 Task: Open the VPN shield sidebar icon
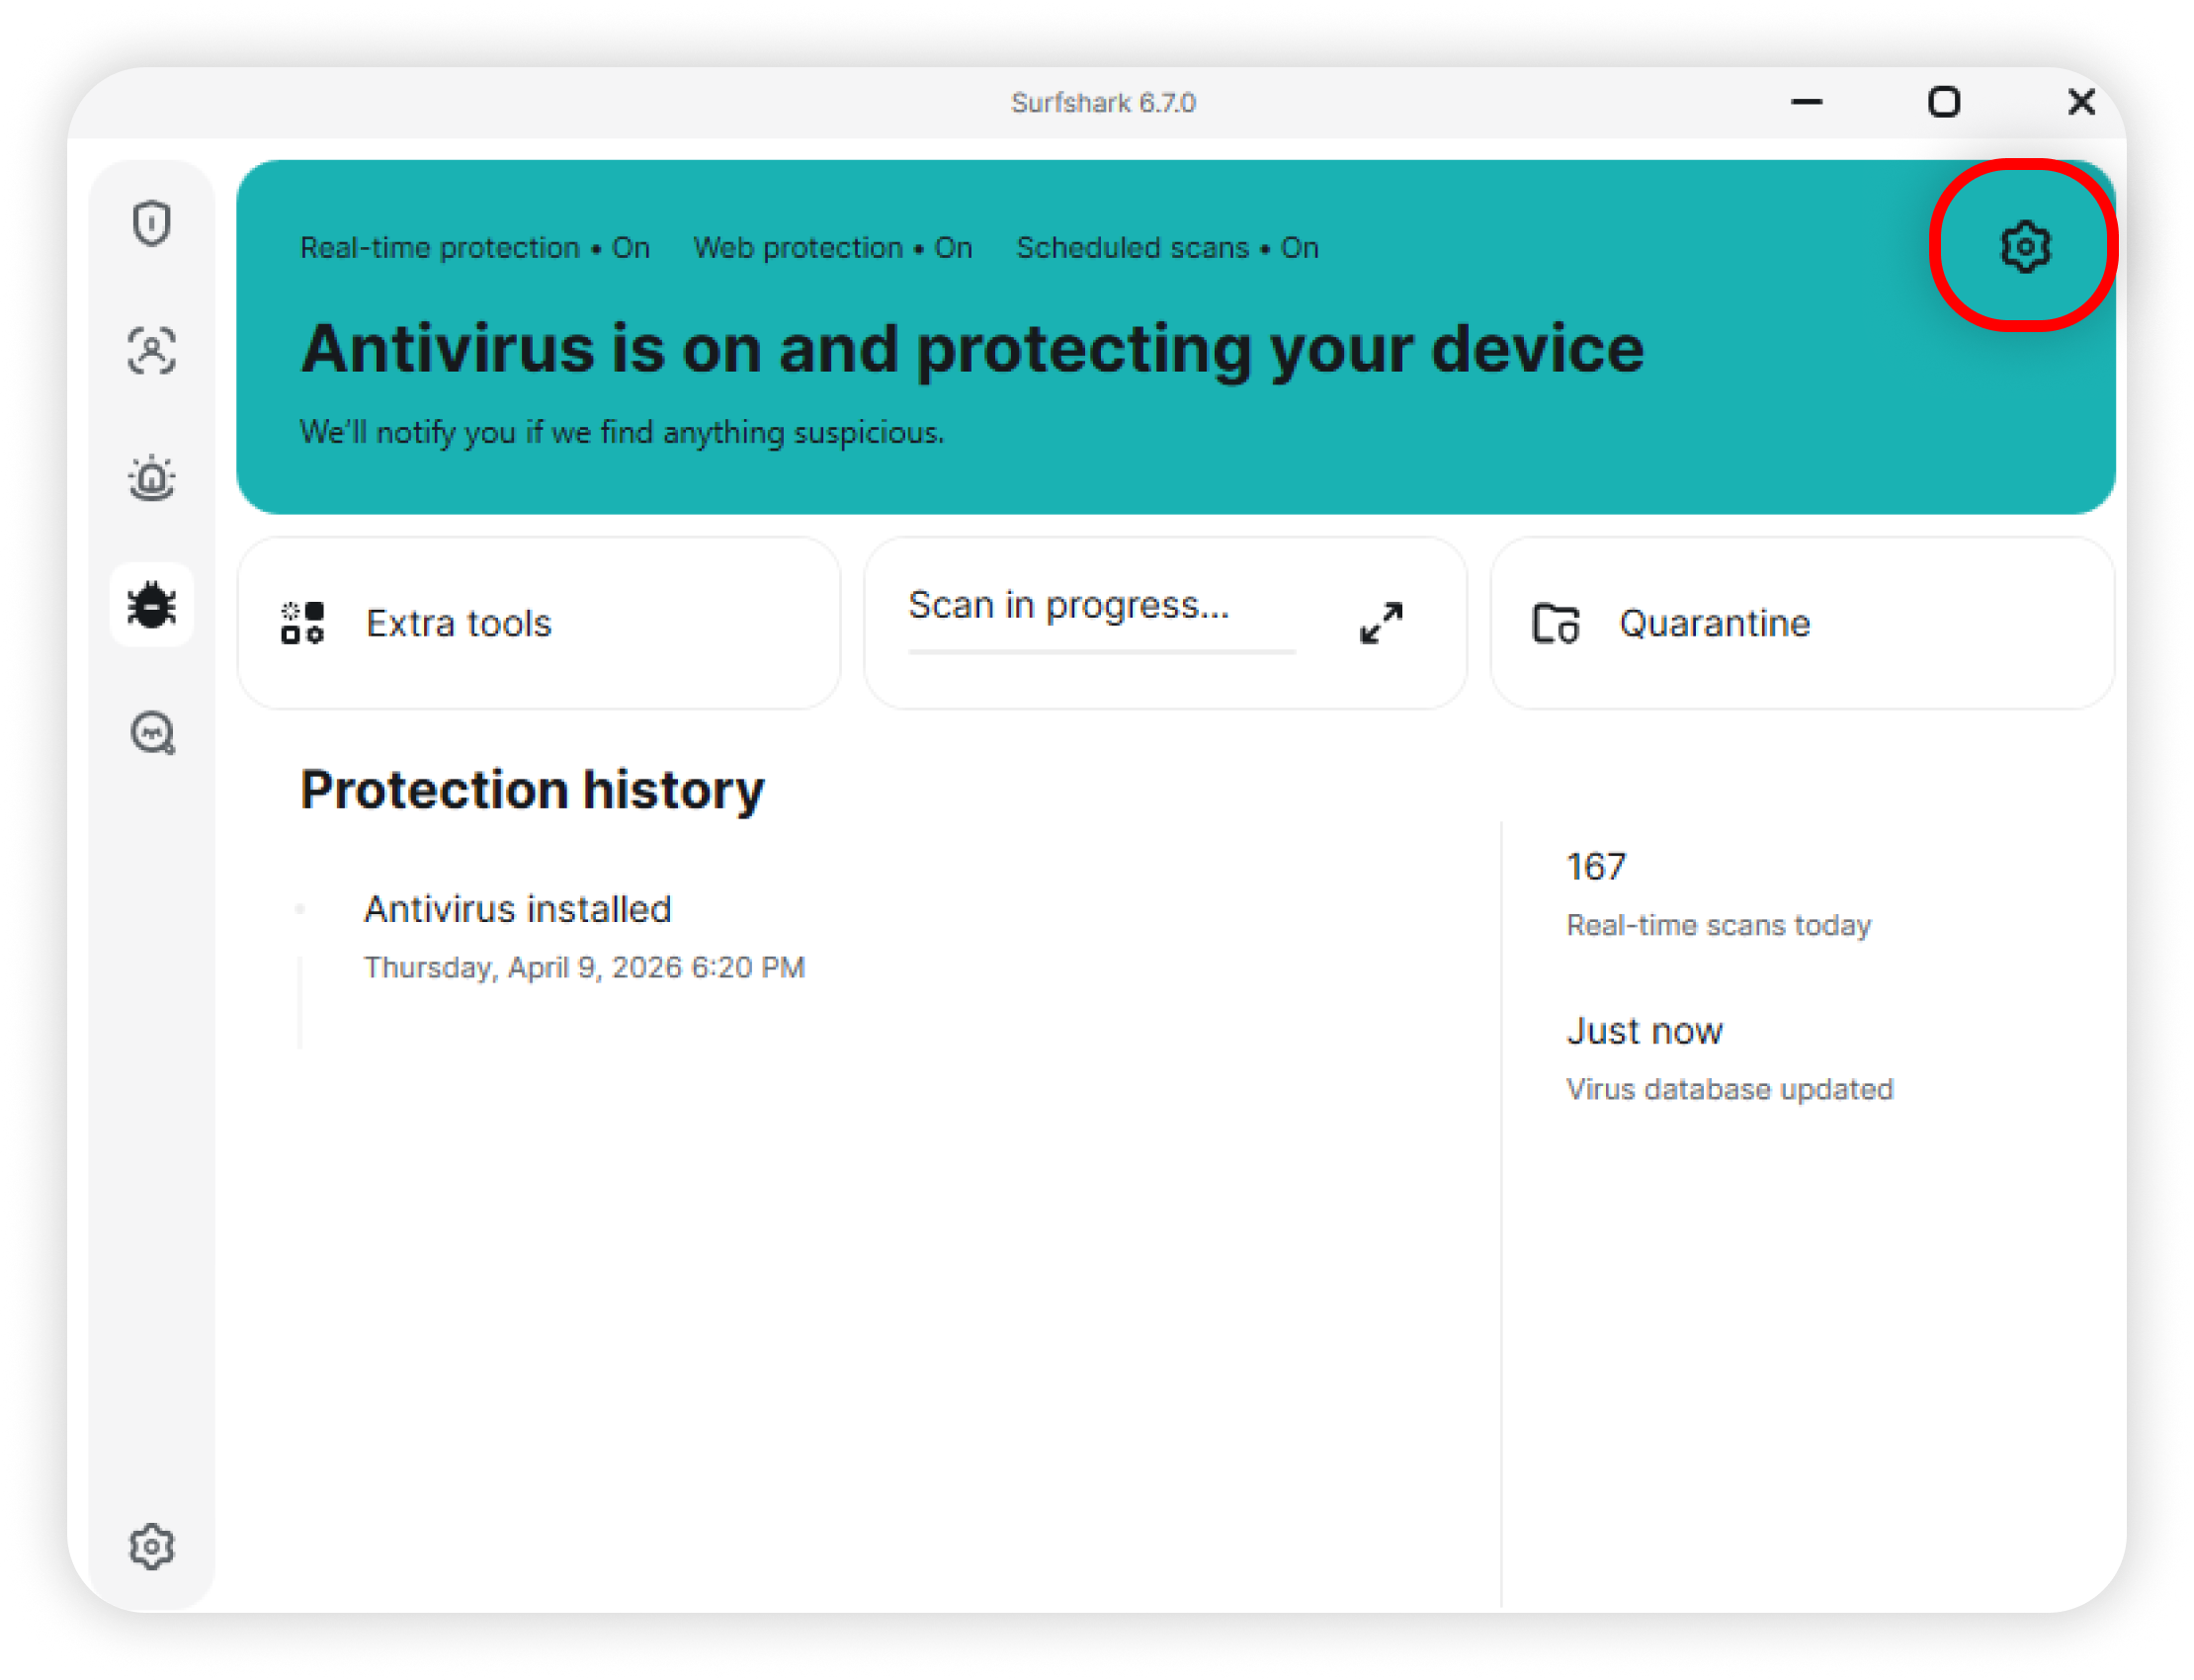[152, 223]
